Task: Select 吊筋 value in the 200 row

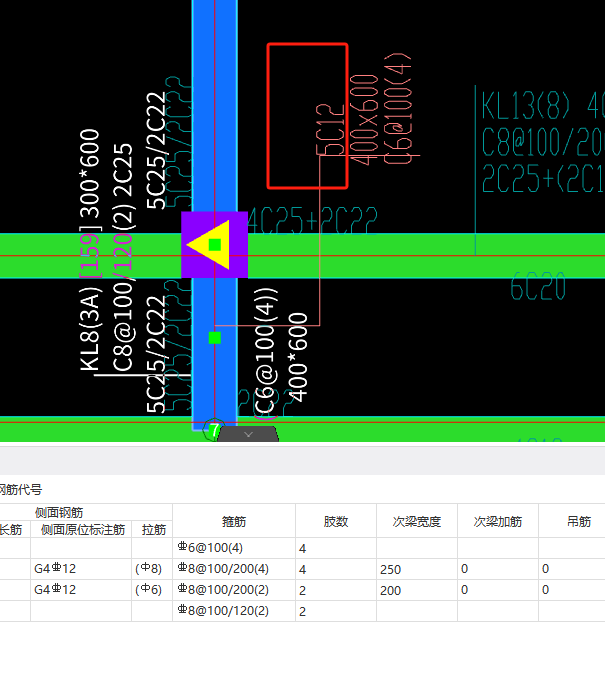Action: (572, 590)
